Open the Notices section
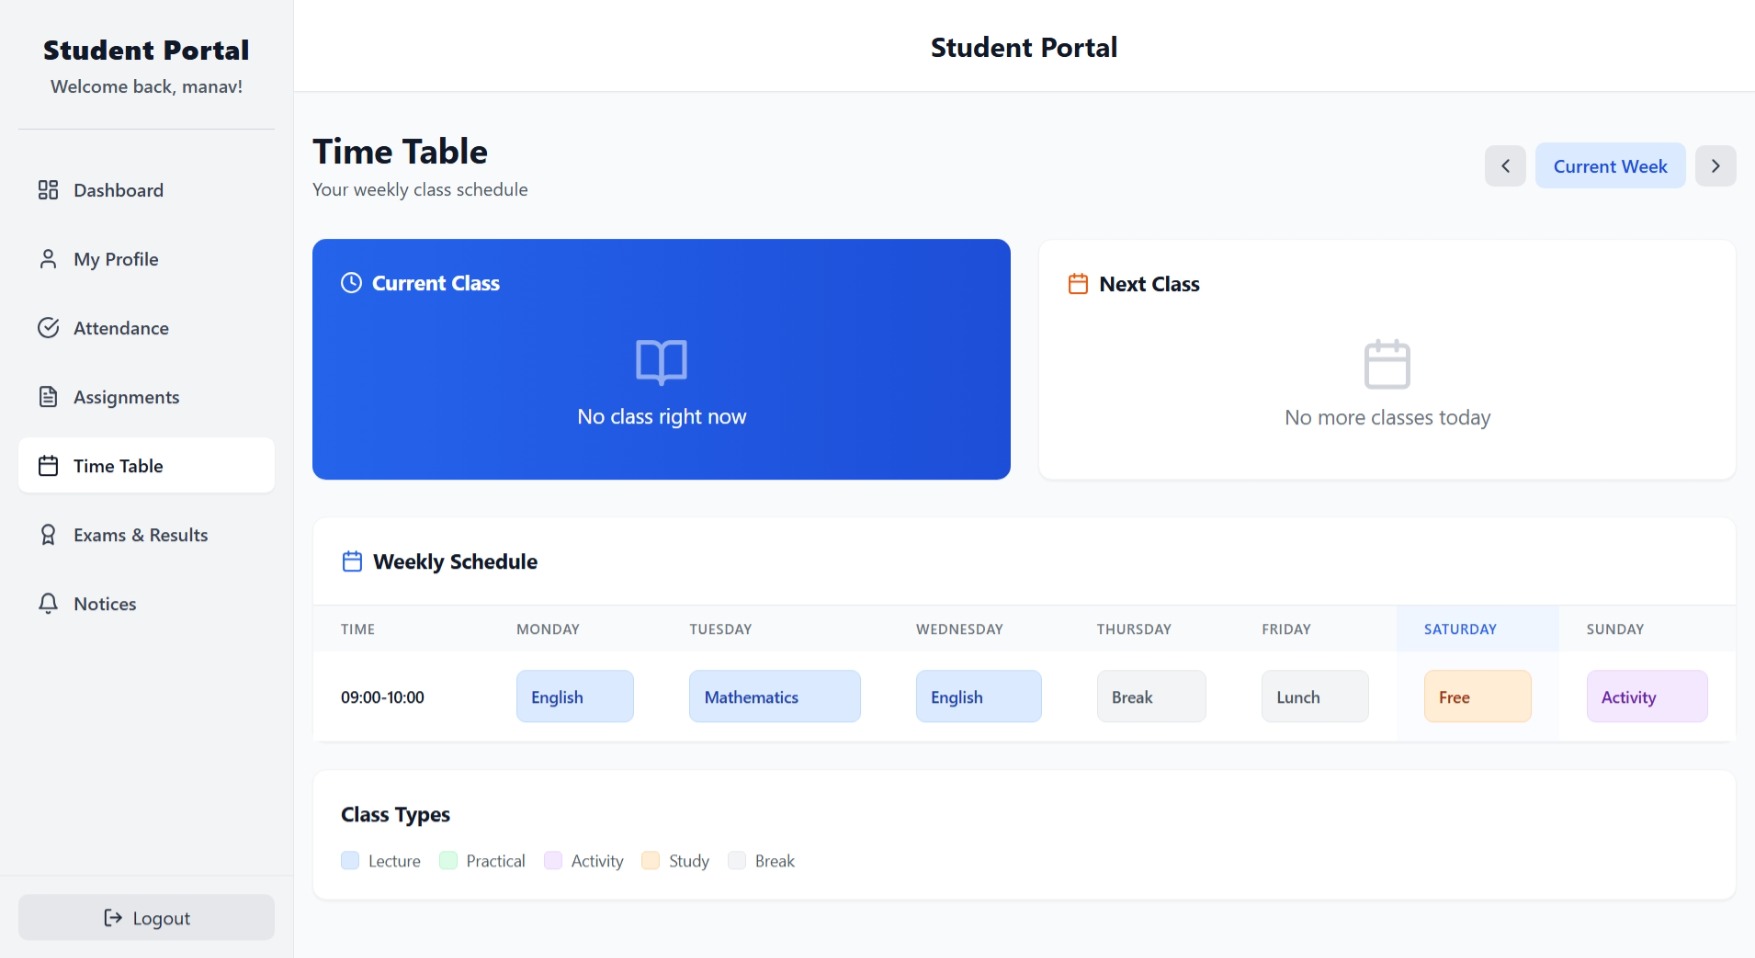Image resolution: width=1755 pixels, height=958 pixels. coord(104,603)
